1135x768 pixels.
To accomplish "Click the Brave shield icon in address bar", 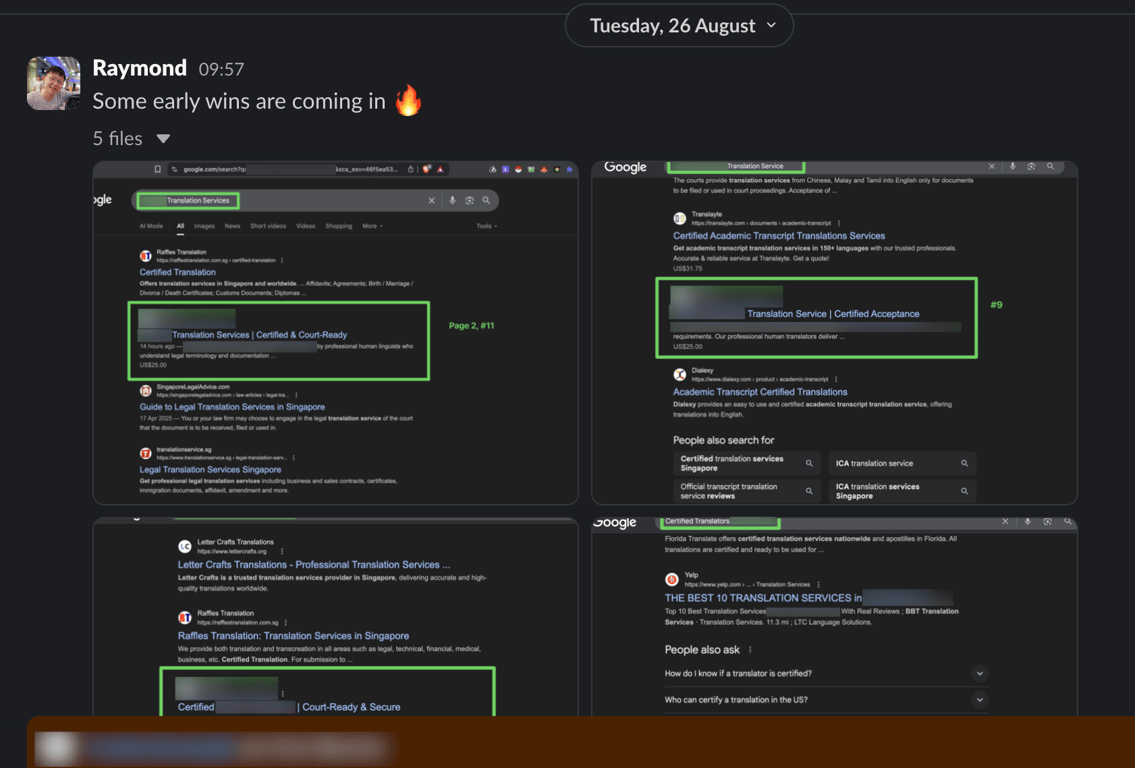I will click(x=426, y=169).
